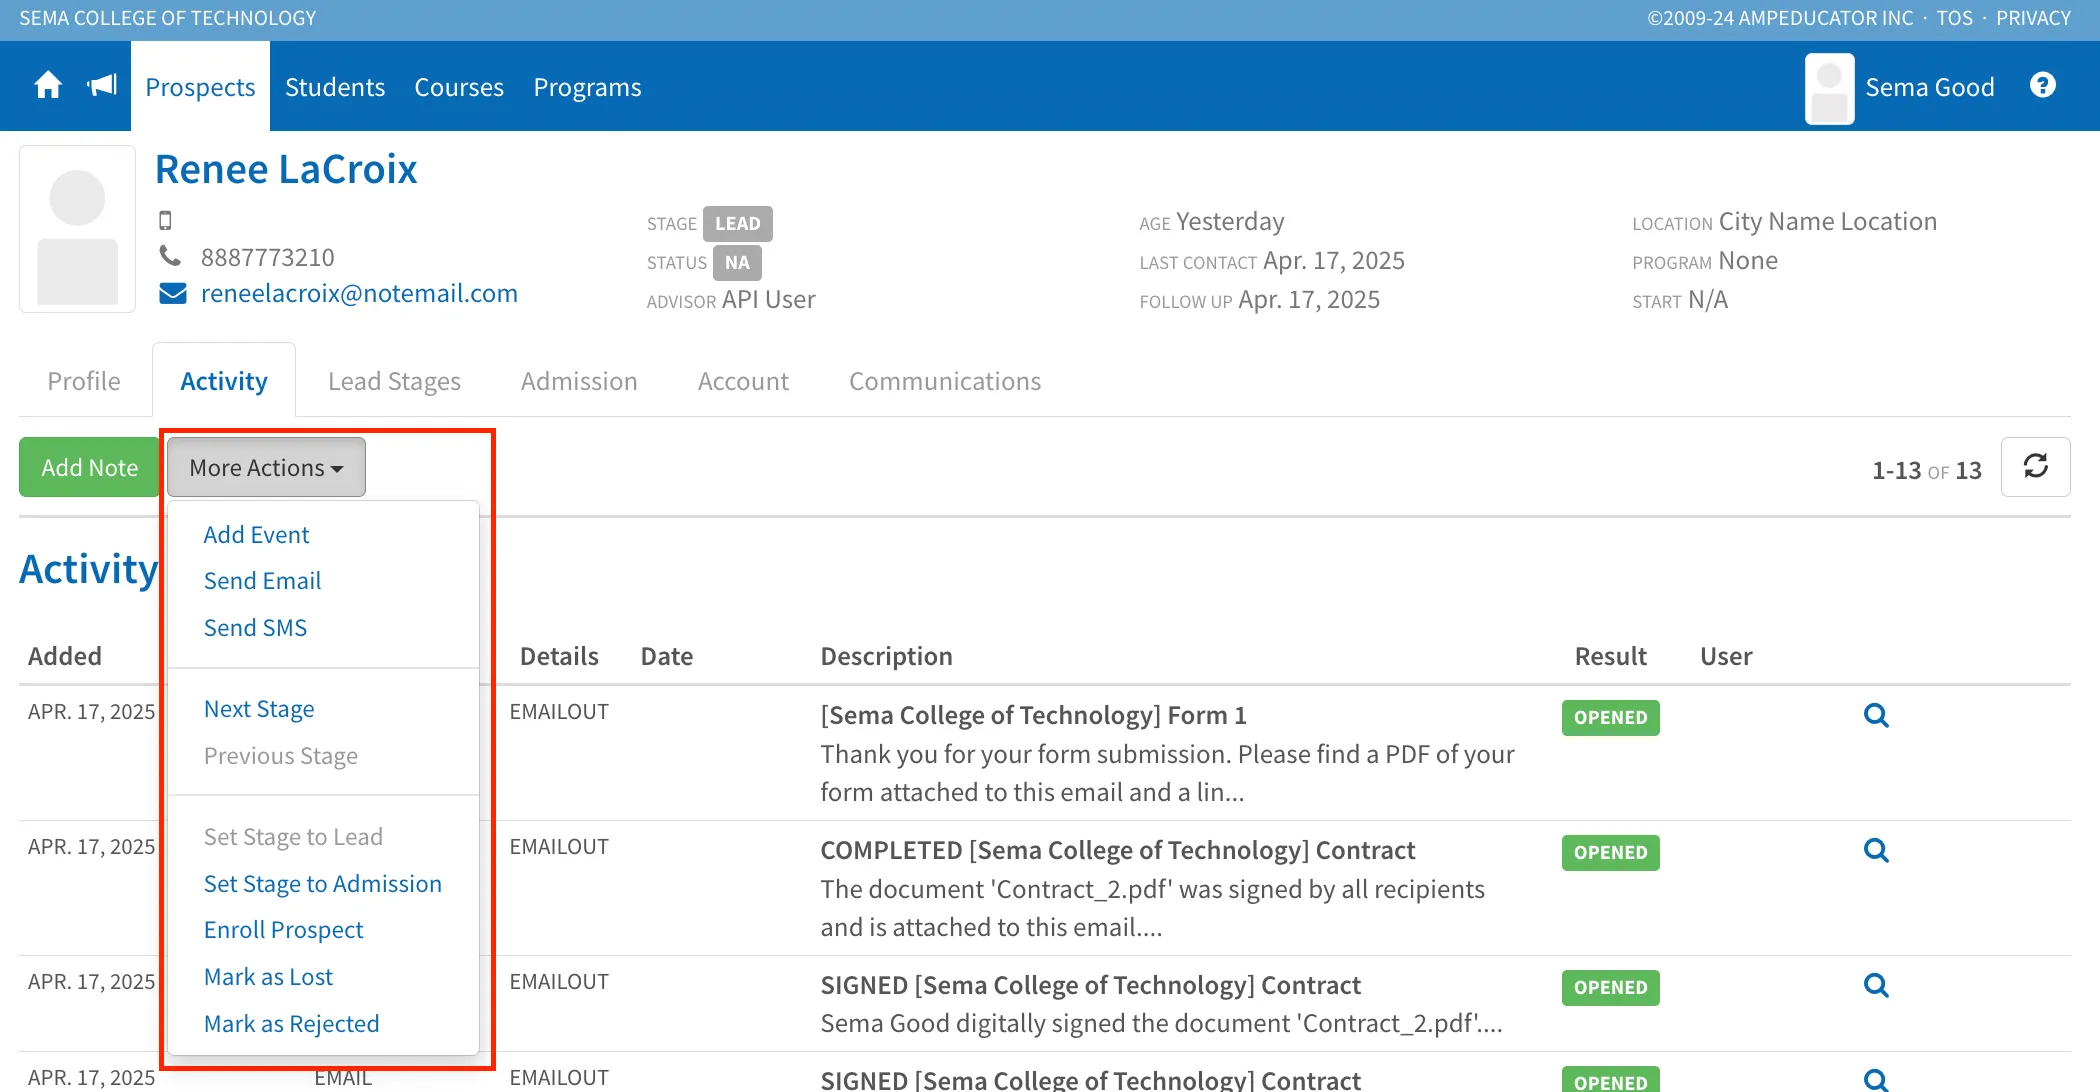Image resolution: width=2100 pixels, height=1092 pixels.
Task: Select Add Event from More Actions
Action: tap(256, 535)
